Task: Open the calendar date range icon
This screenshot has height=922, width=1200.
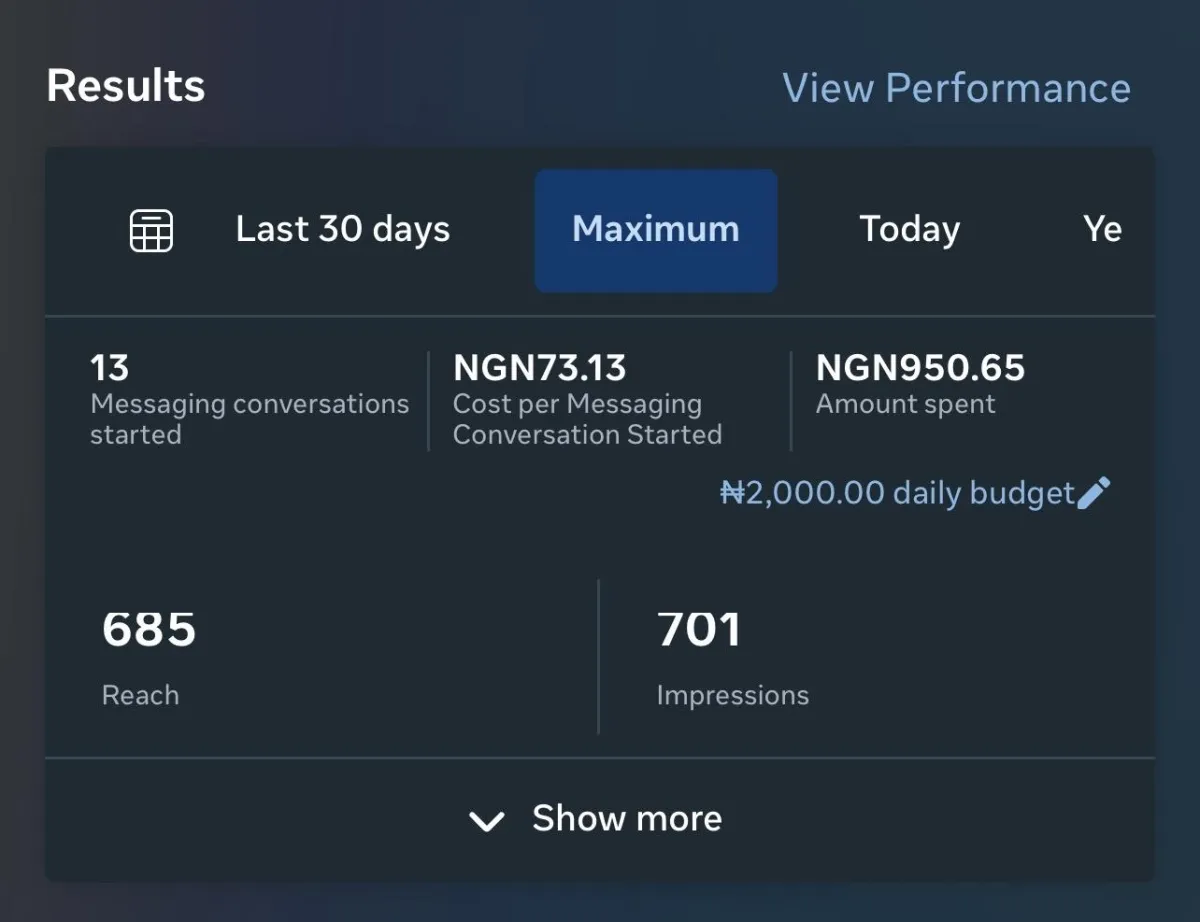Action: pyautogui.click(x=152, y=231)
